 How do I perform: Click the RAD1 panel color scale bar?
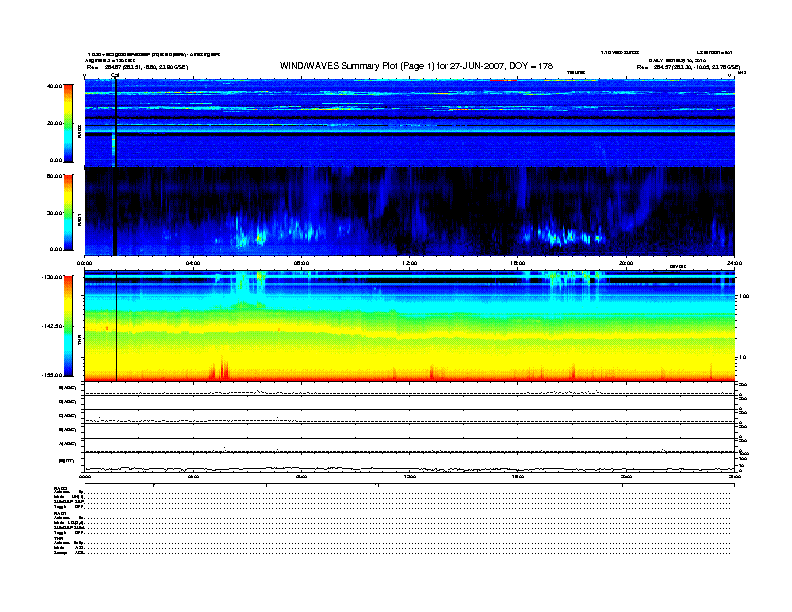(x=68, y=213)
